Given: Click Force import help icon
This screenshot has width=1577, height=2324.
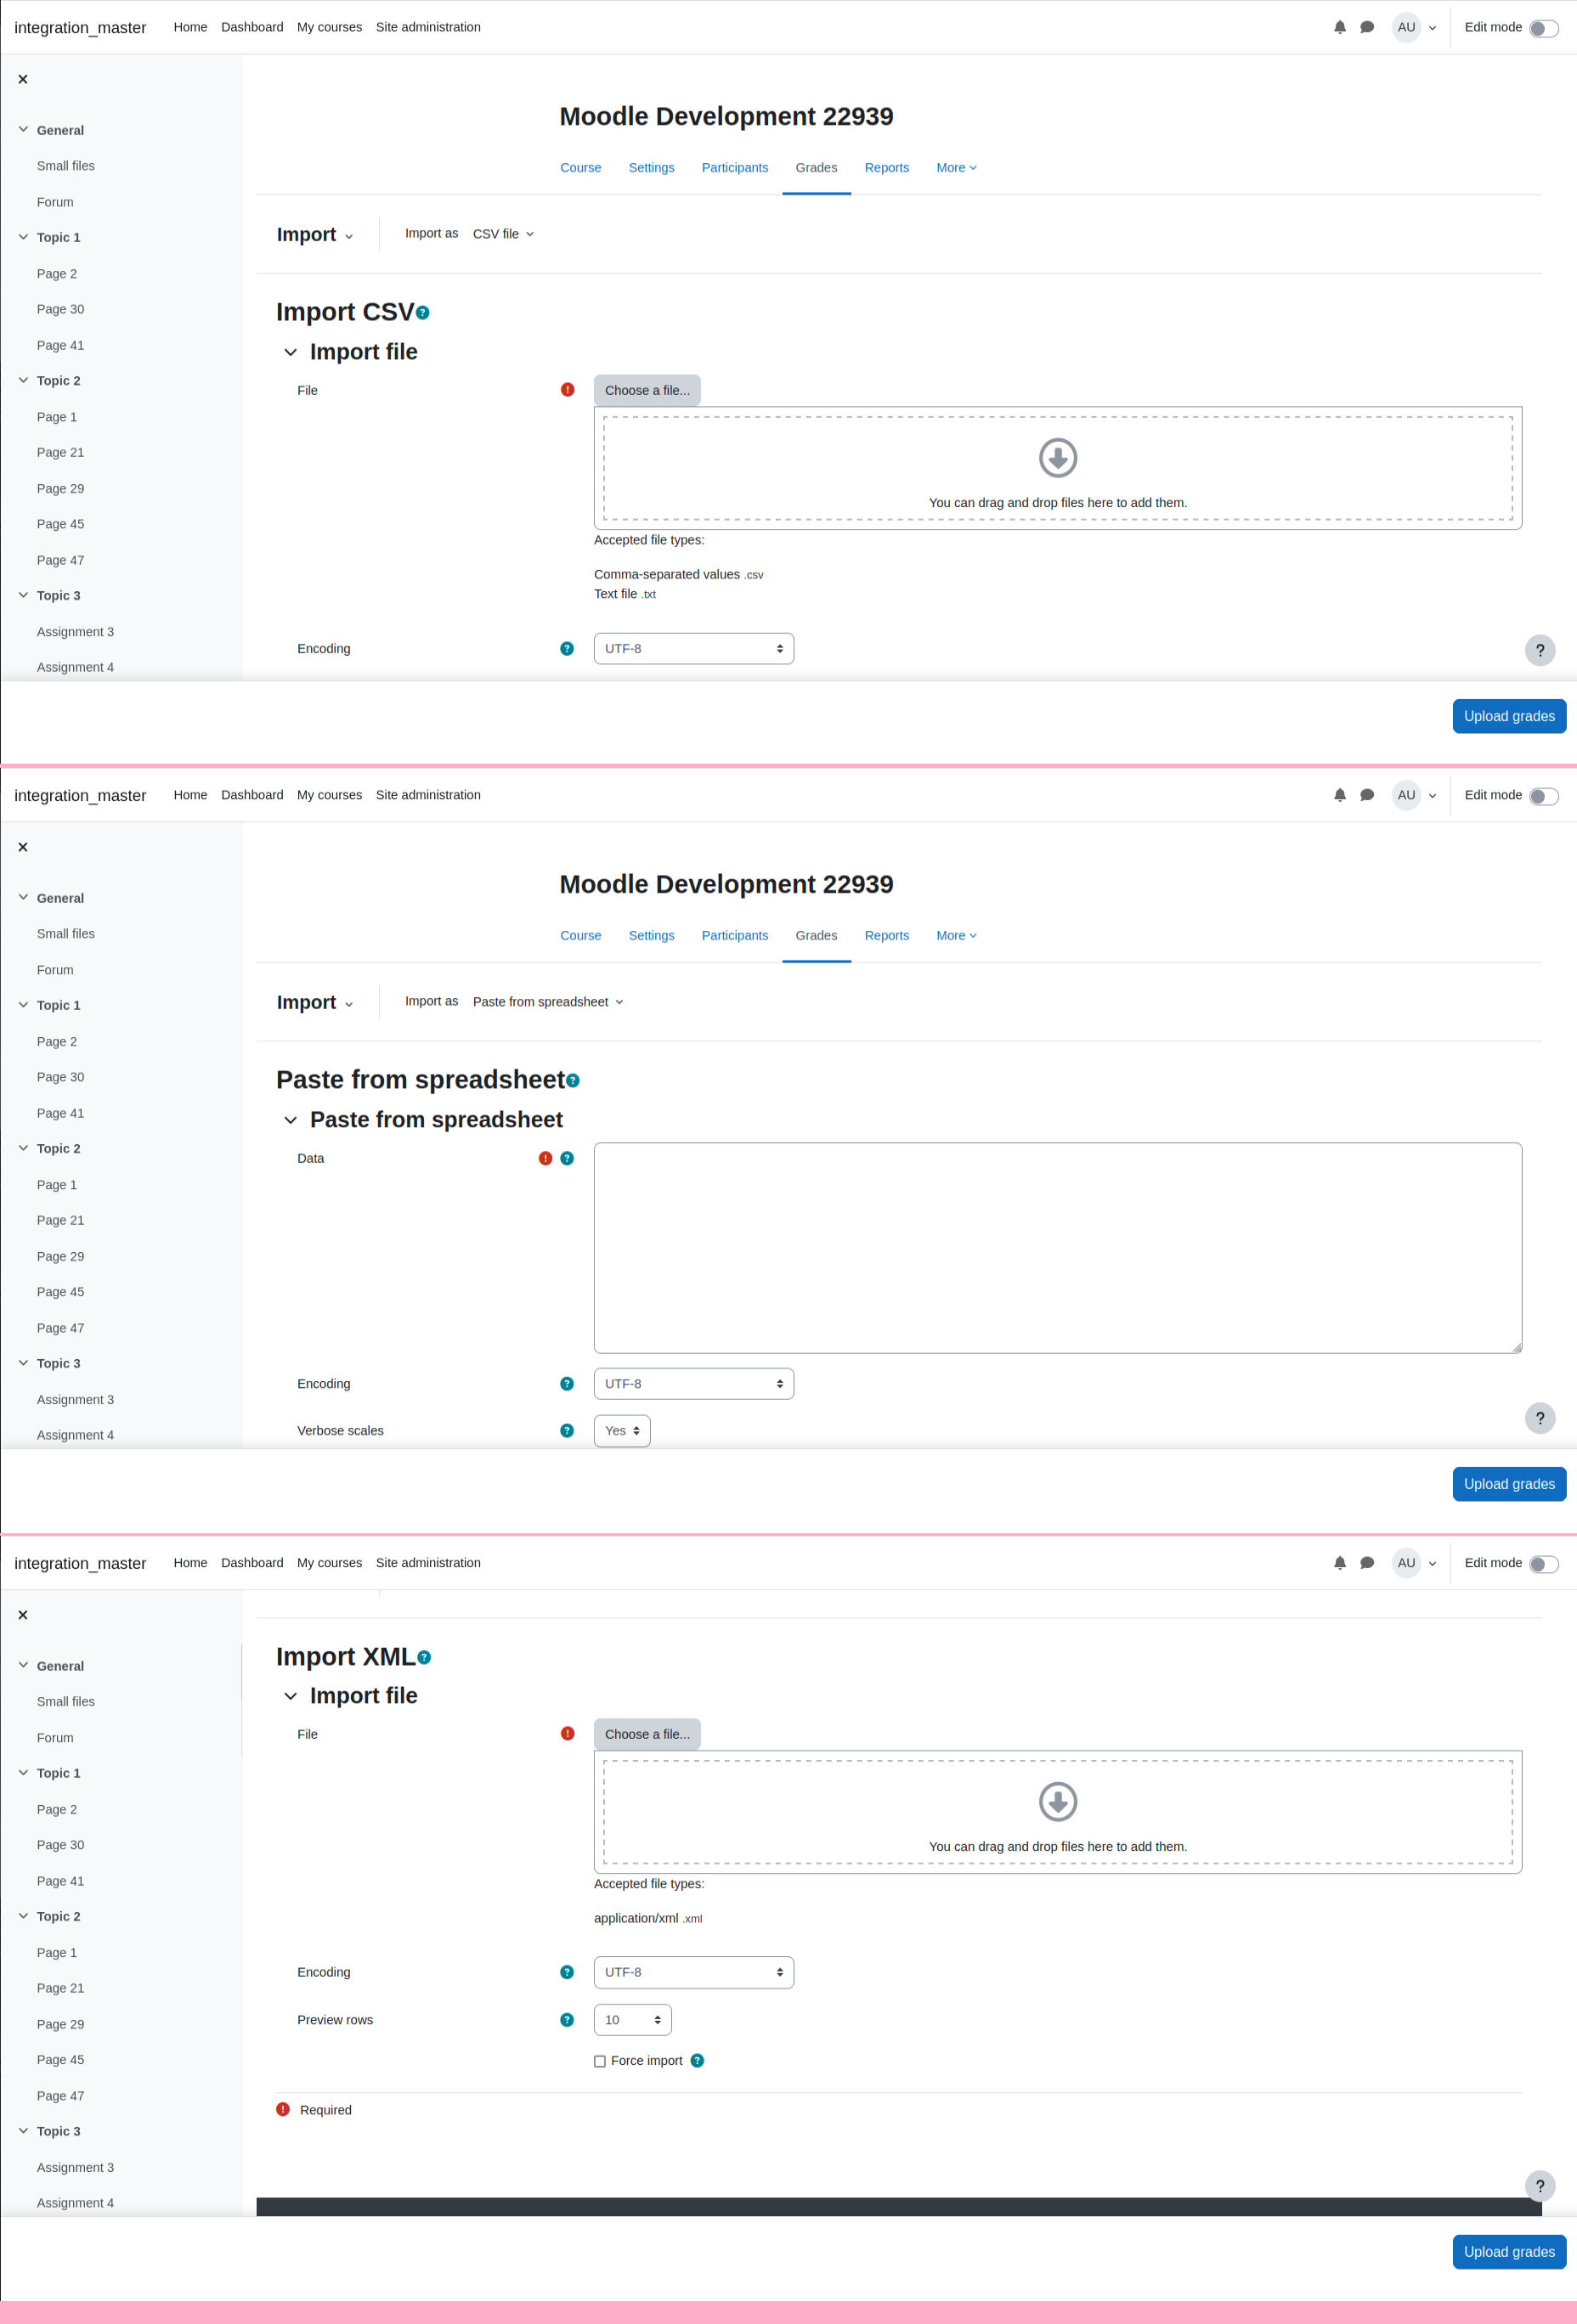Looking at the screenshot, I should click(697, 2061).
